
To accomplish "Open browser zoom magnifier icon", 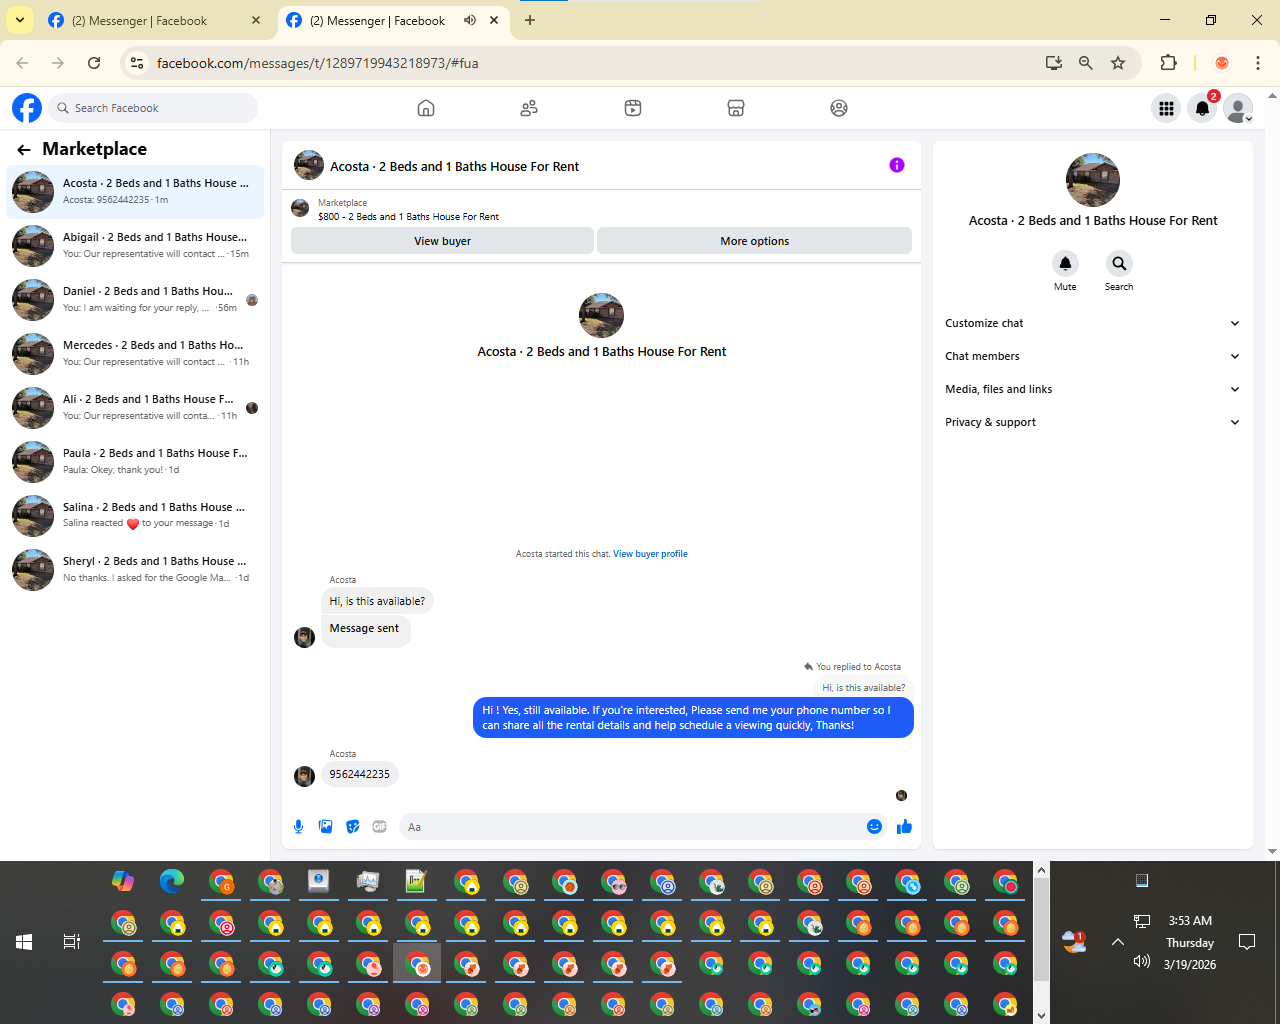I will [1085, 63].
